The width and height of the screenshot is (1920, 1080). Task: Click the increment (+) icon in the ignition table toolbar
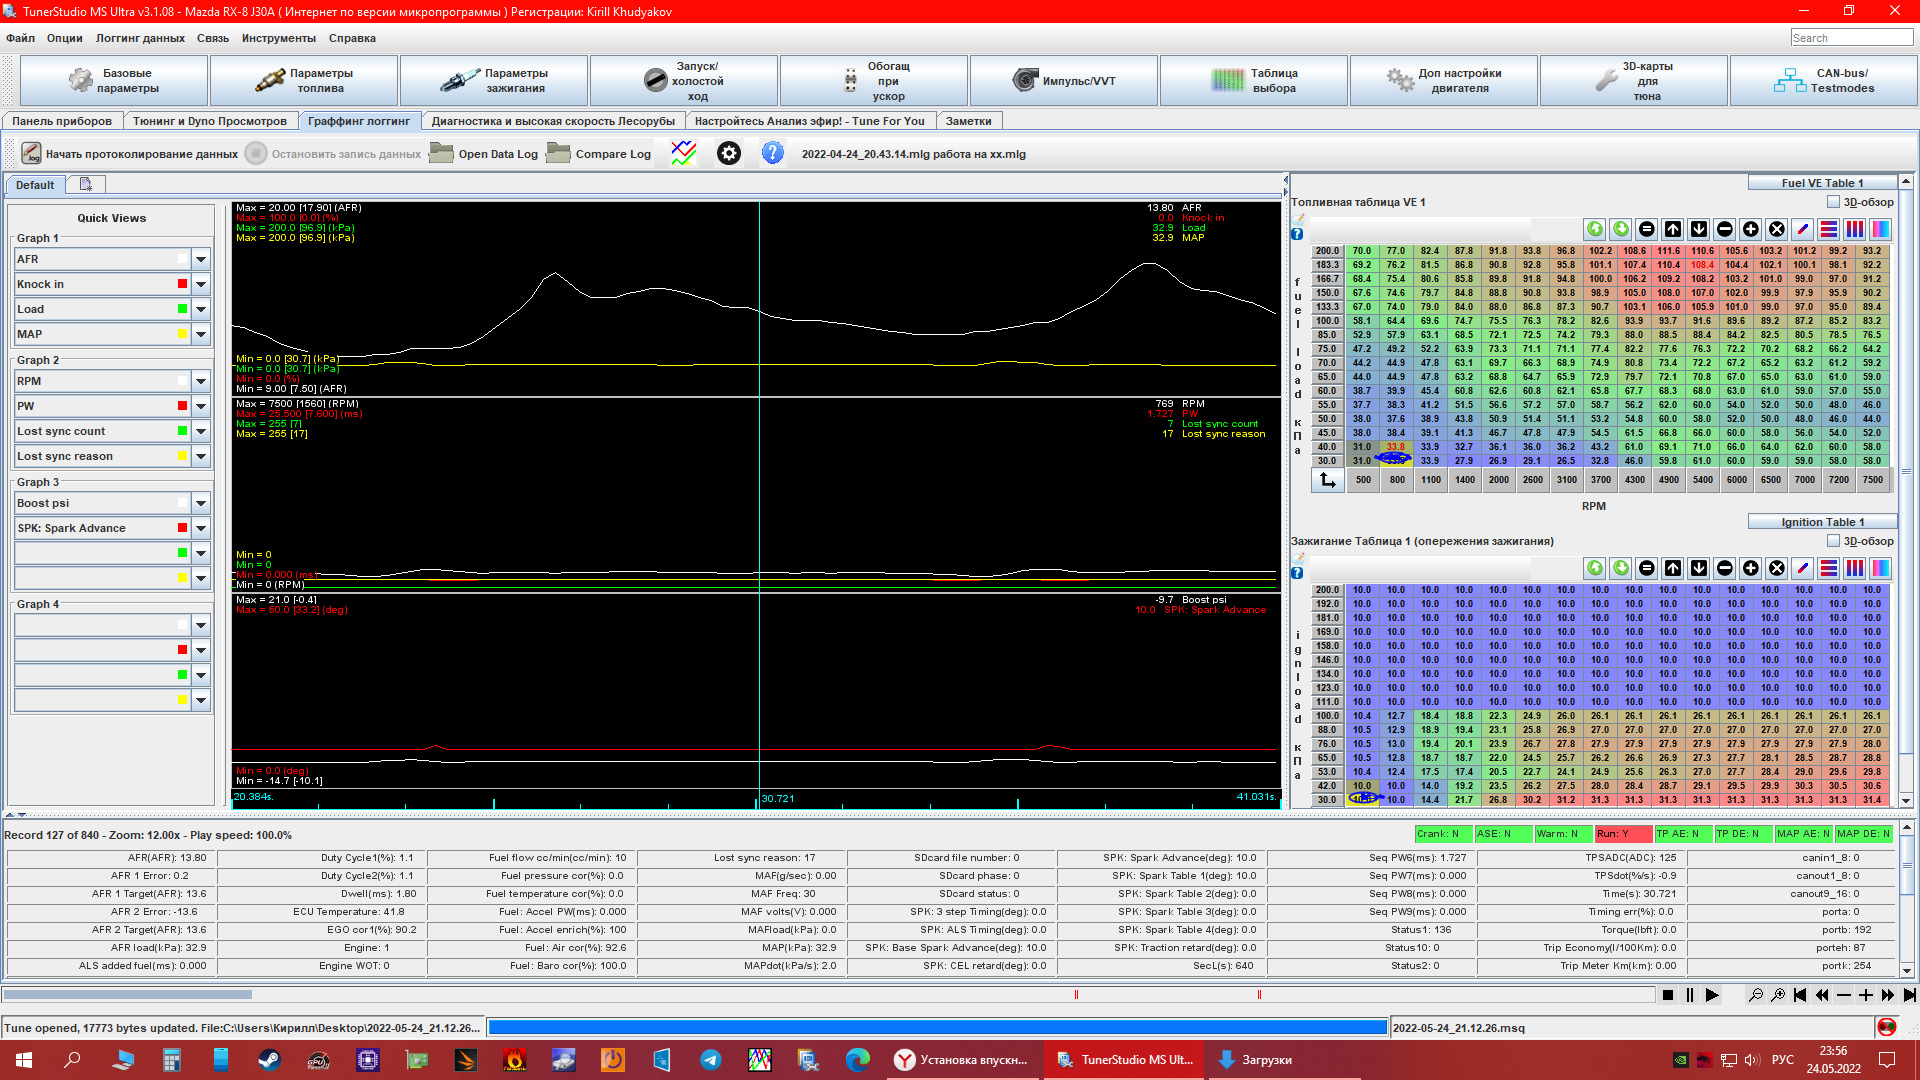(1751, 568)
